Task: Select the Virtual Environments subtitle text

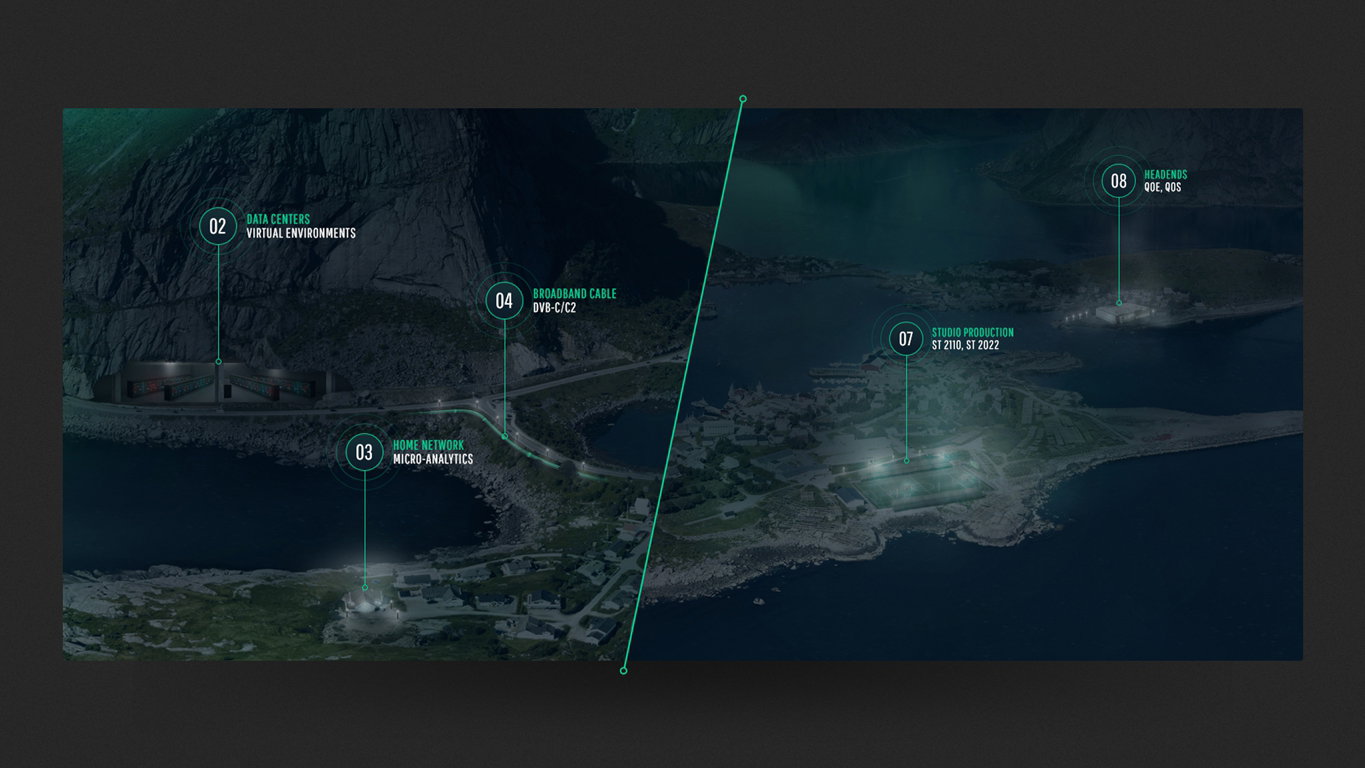Action: [301, 233]
